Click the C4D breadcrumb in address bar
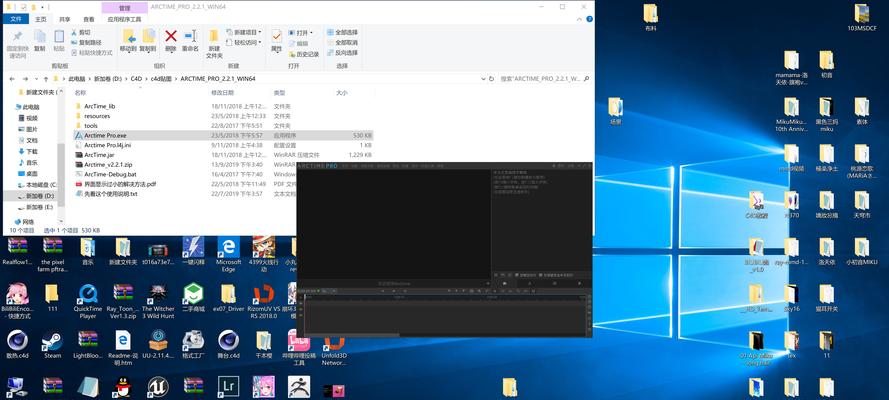The image size is (889, 400). (x=136, y=79)
